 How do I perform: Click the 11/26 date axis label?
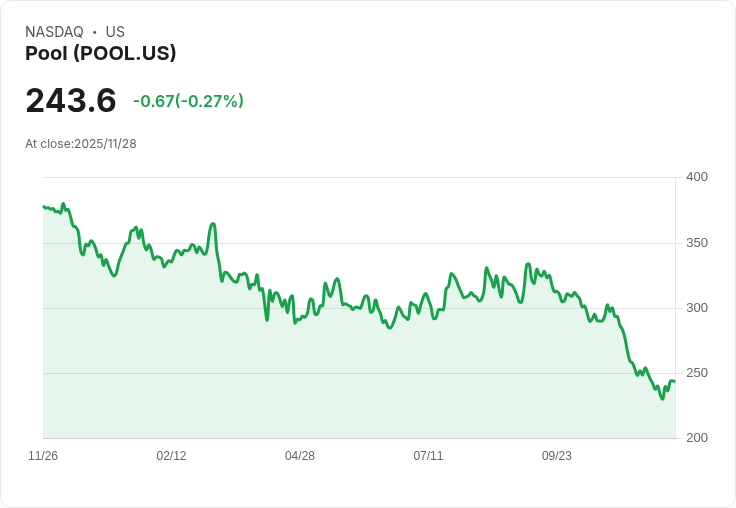[43, 456]
